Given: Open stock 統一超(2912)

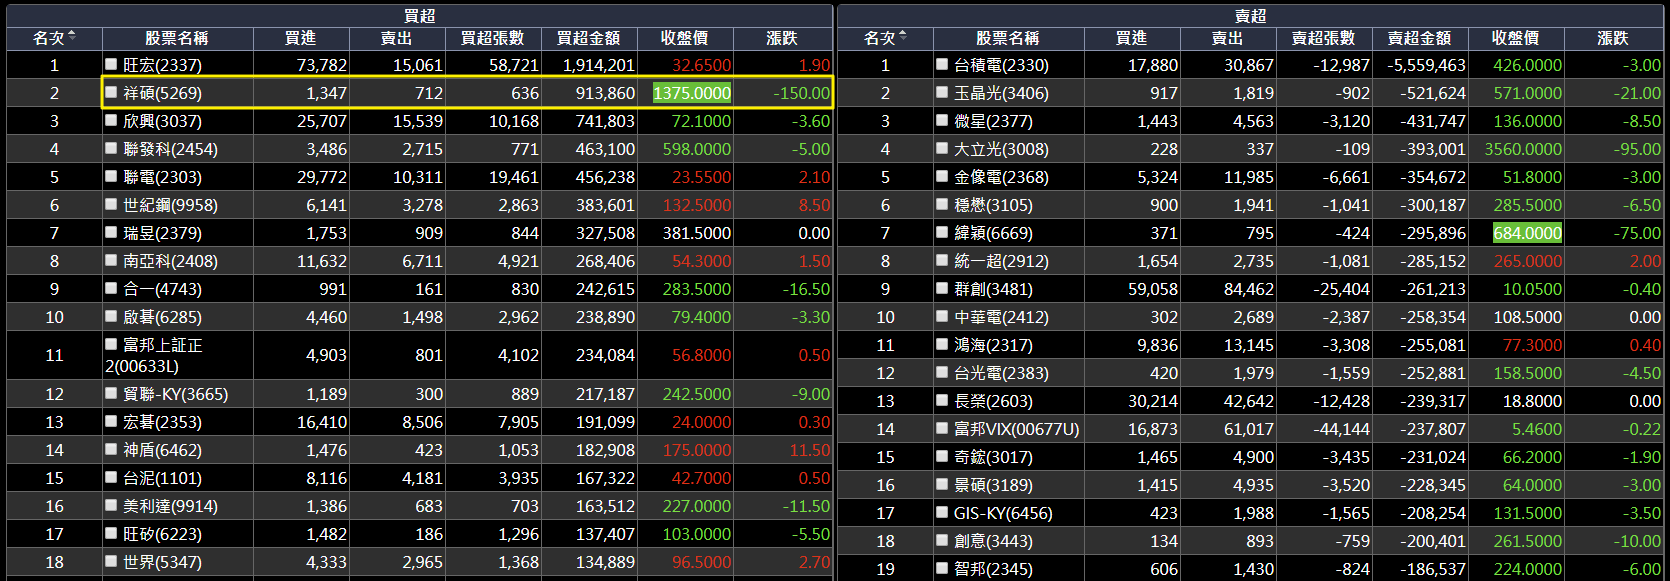Looking at the screenshot, I should pyautogui.click(x=1001, y=261).
